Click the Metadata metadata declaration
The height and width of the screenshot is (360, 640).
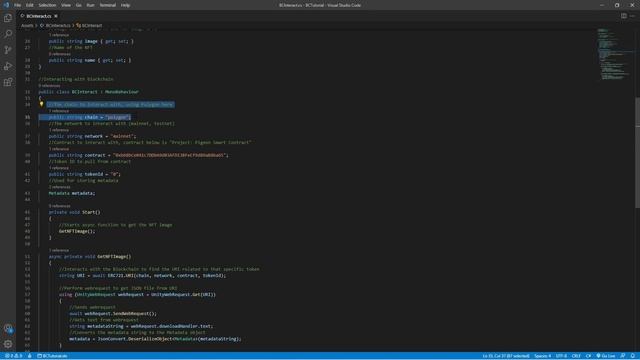point(72,193)
